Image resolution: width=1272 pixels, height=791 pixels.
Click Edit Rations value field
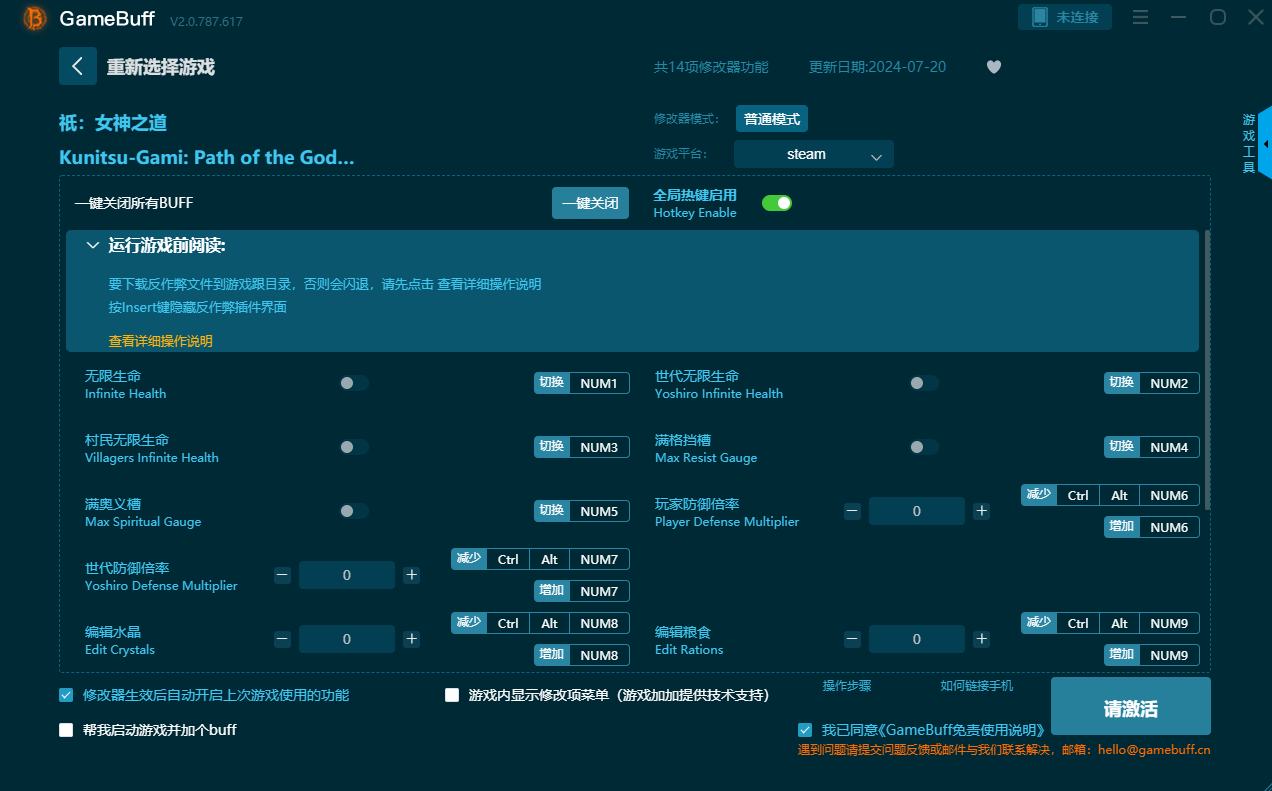tap(917, 639)
